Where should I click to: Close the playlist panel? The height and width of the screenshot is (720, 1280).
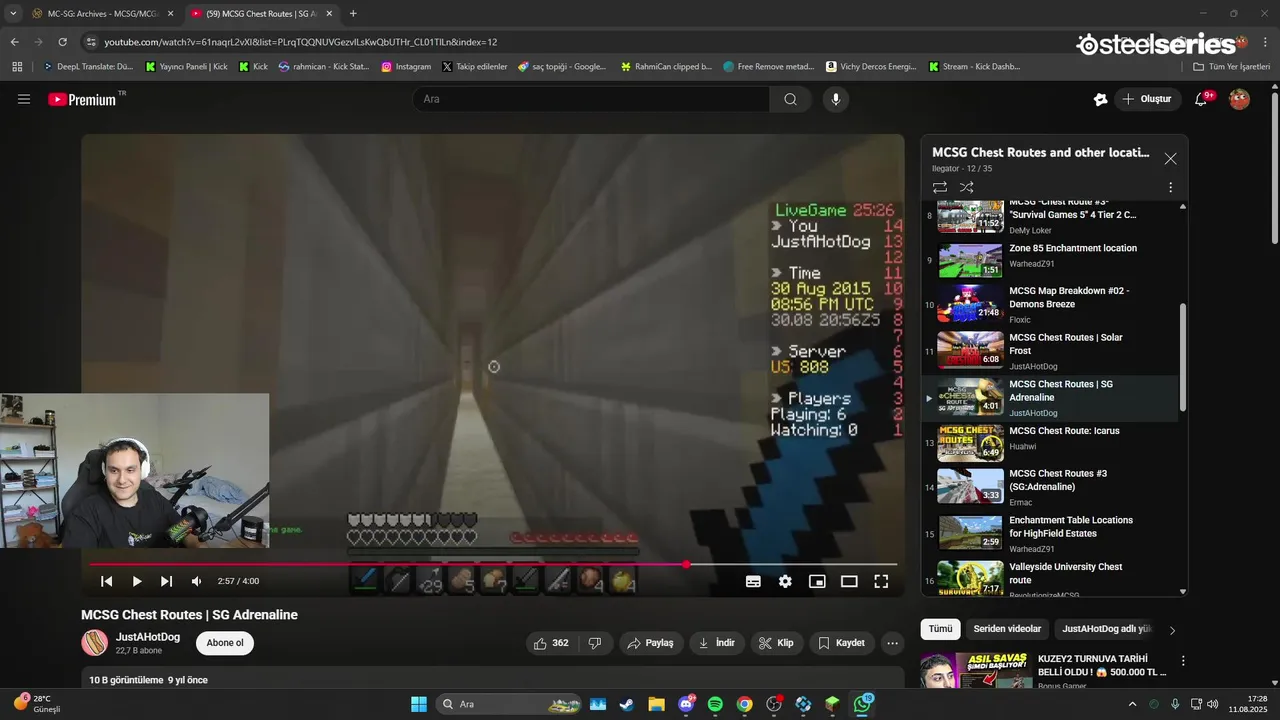1170,159
